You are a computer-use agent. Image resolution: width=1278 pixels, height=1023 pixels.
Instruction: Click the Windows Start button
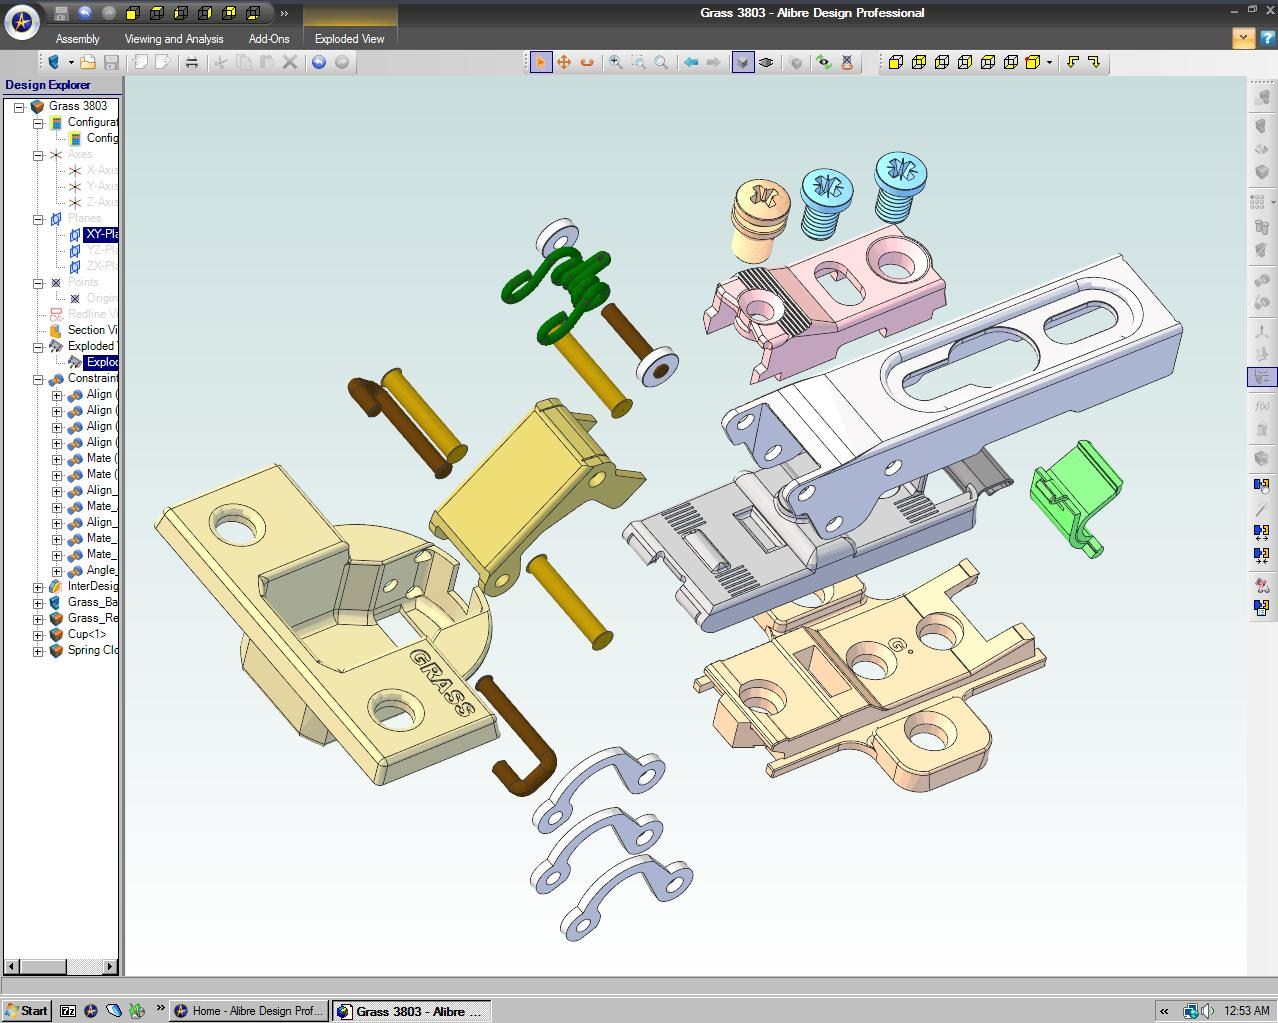[26, 1011]
